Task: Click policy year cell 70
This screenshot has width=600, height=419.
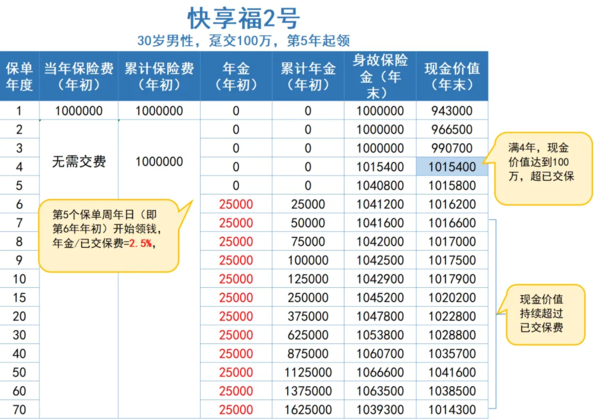Action: pos(19,410)
